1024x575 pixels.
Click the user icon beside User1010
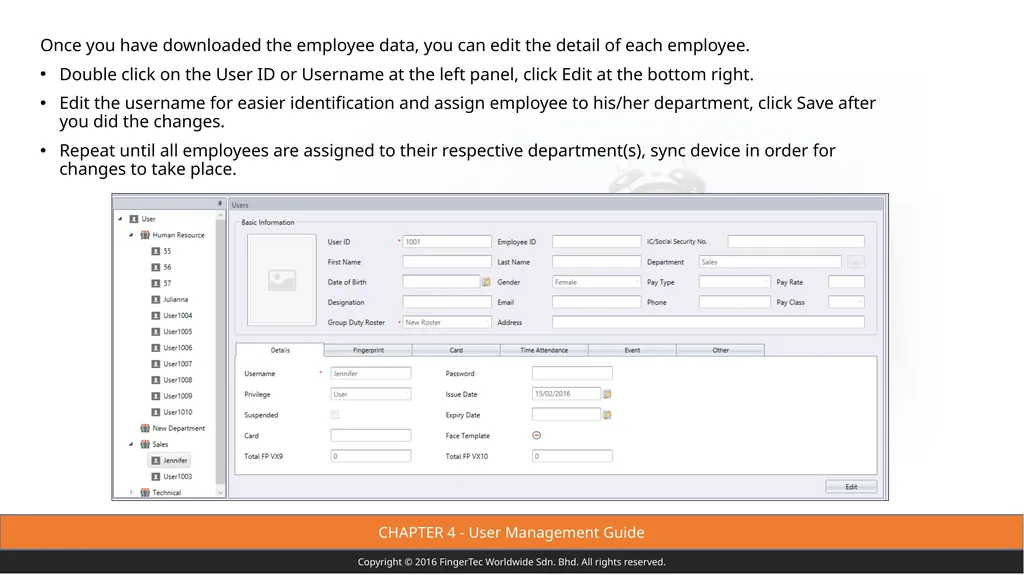tap(155, 412)
